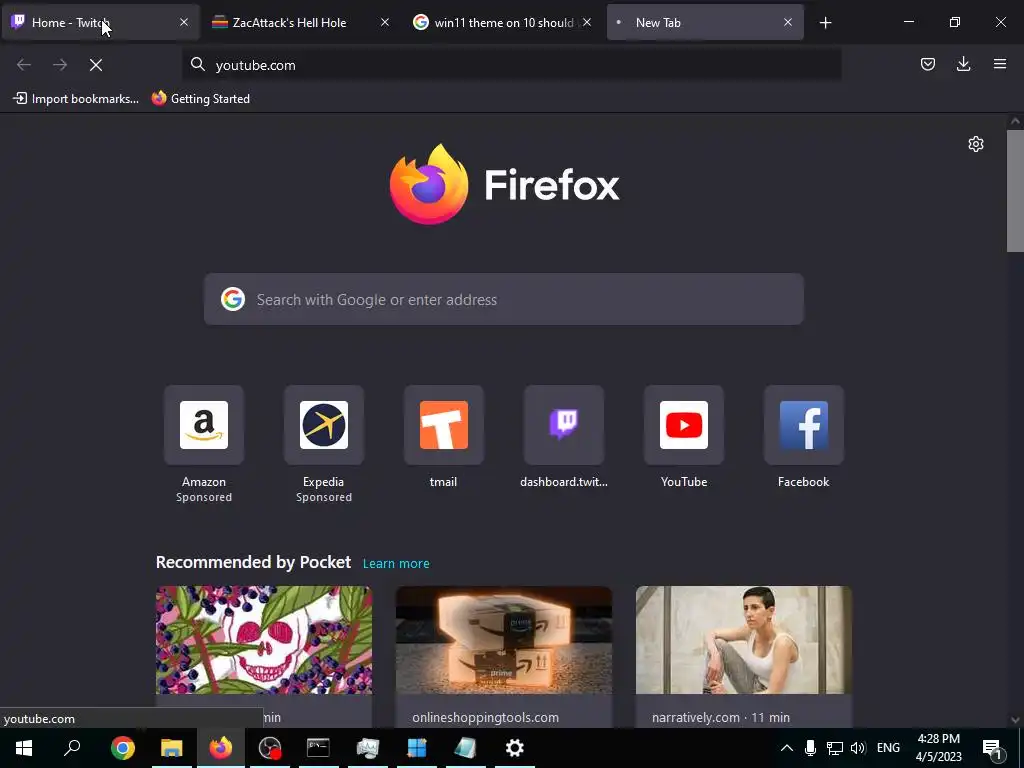Image resolution: width=1024 pixels, height=768 pixels.
Task: Show hidden system tray icons chevron
Action: 786,748
